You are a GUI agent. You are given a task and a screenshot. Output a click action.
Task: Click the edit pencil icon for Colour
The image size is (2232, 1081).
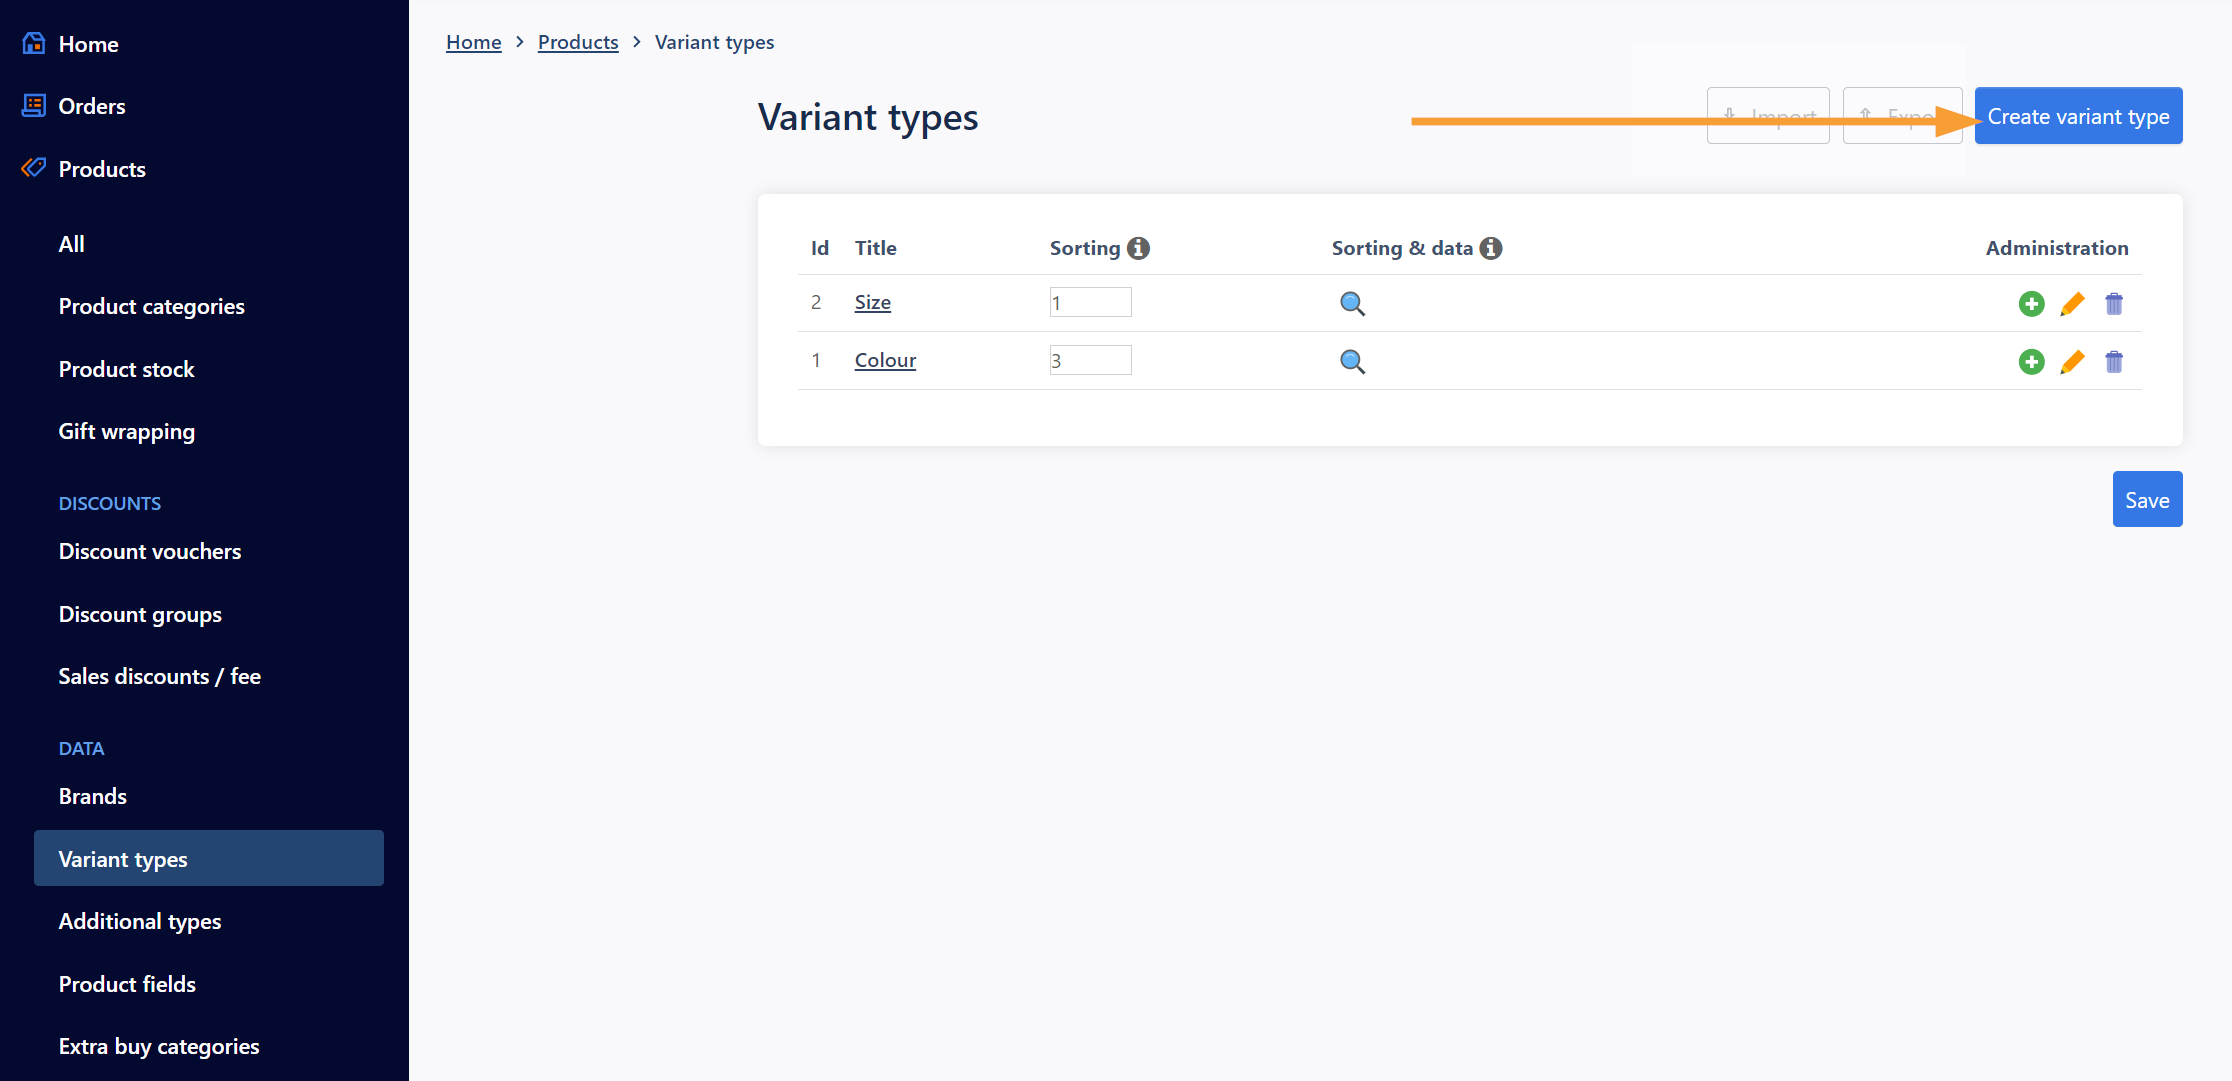(x=2073, y=360)
